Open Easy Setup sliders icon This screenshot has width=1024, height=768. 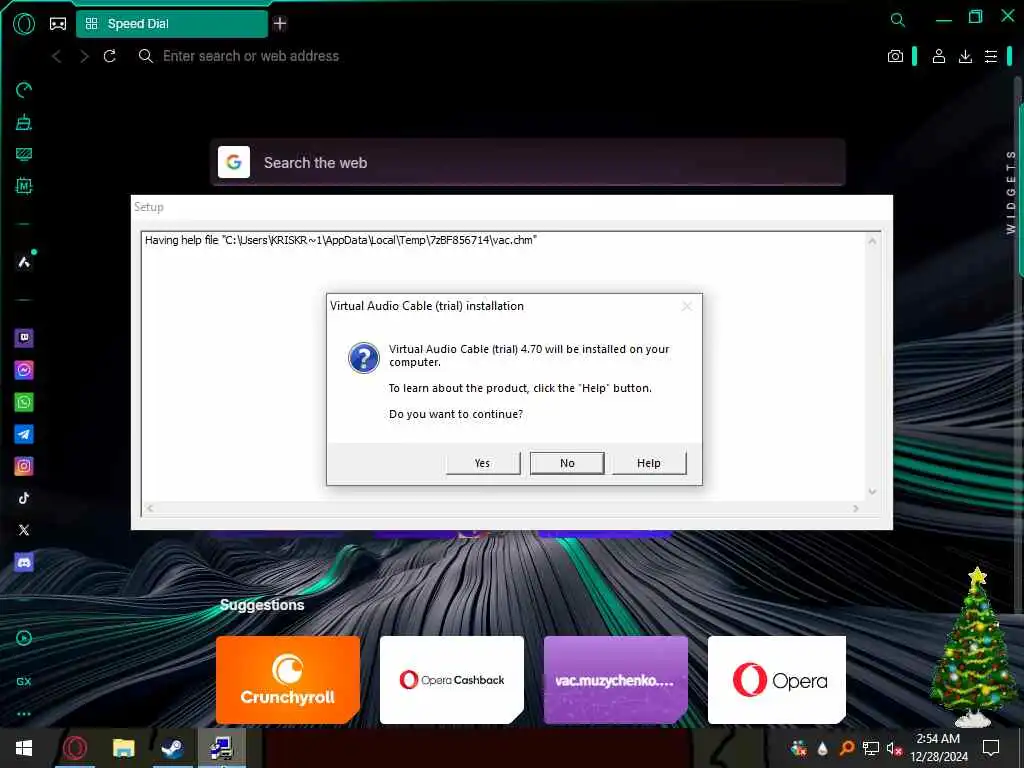pos(991,57)
